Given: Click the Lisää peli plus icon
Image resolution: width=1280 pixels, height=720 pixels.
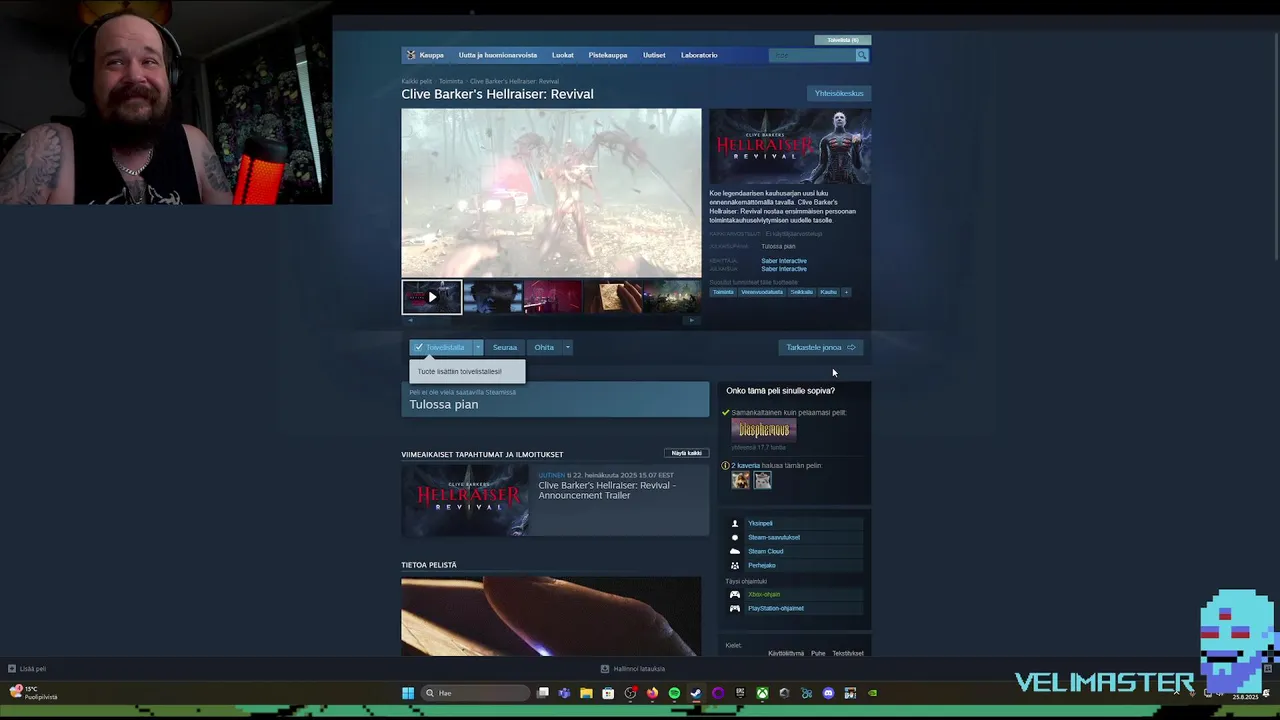Looking at the screenshot, I should (12, 669).
